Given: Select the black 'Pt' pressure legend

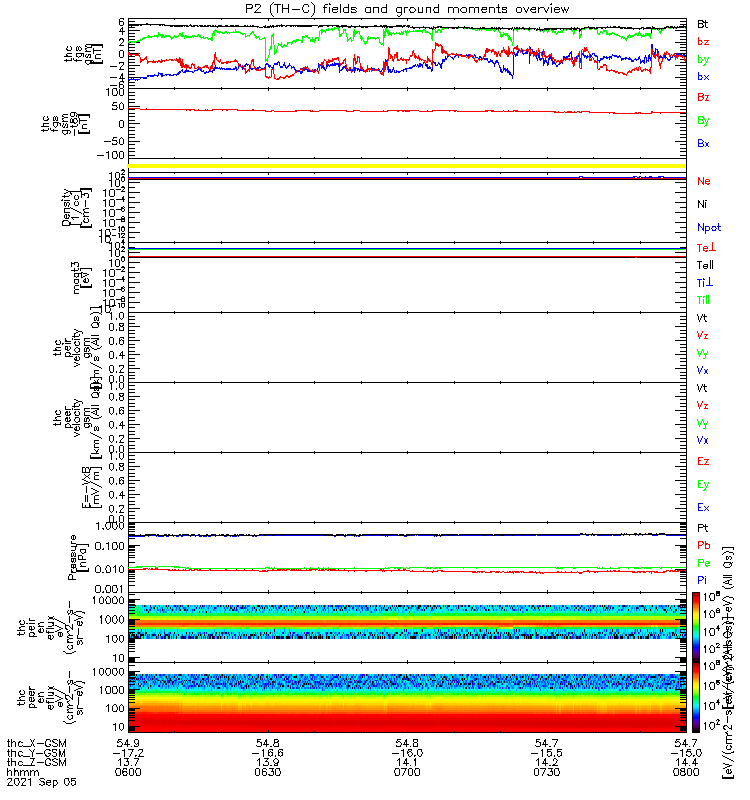Looking at the screenshot, I should coord(703,528).
